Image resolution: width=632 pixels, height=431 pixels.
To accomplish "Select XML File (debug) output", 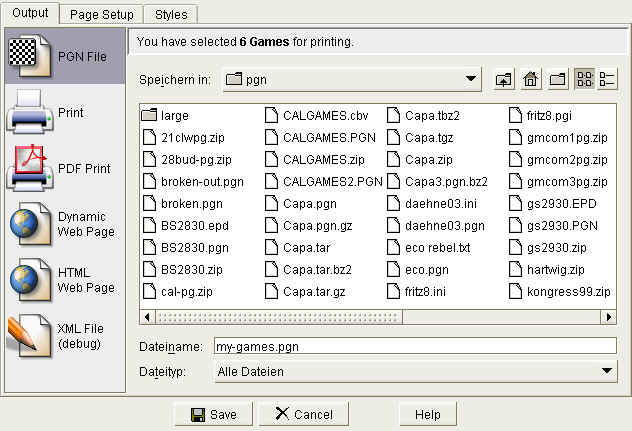I will pos(62,336).
